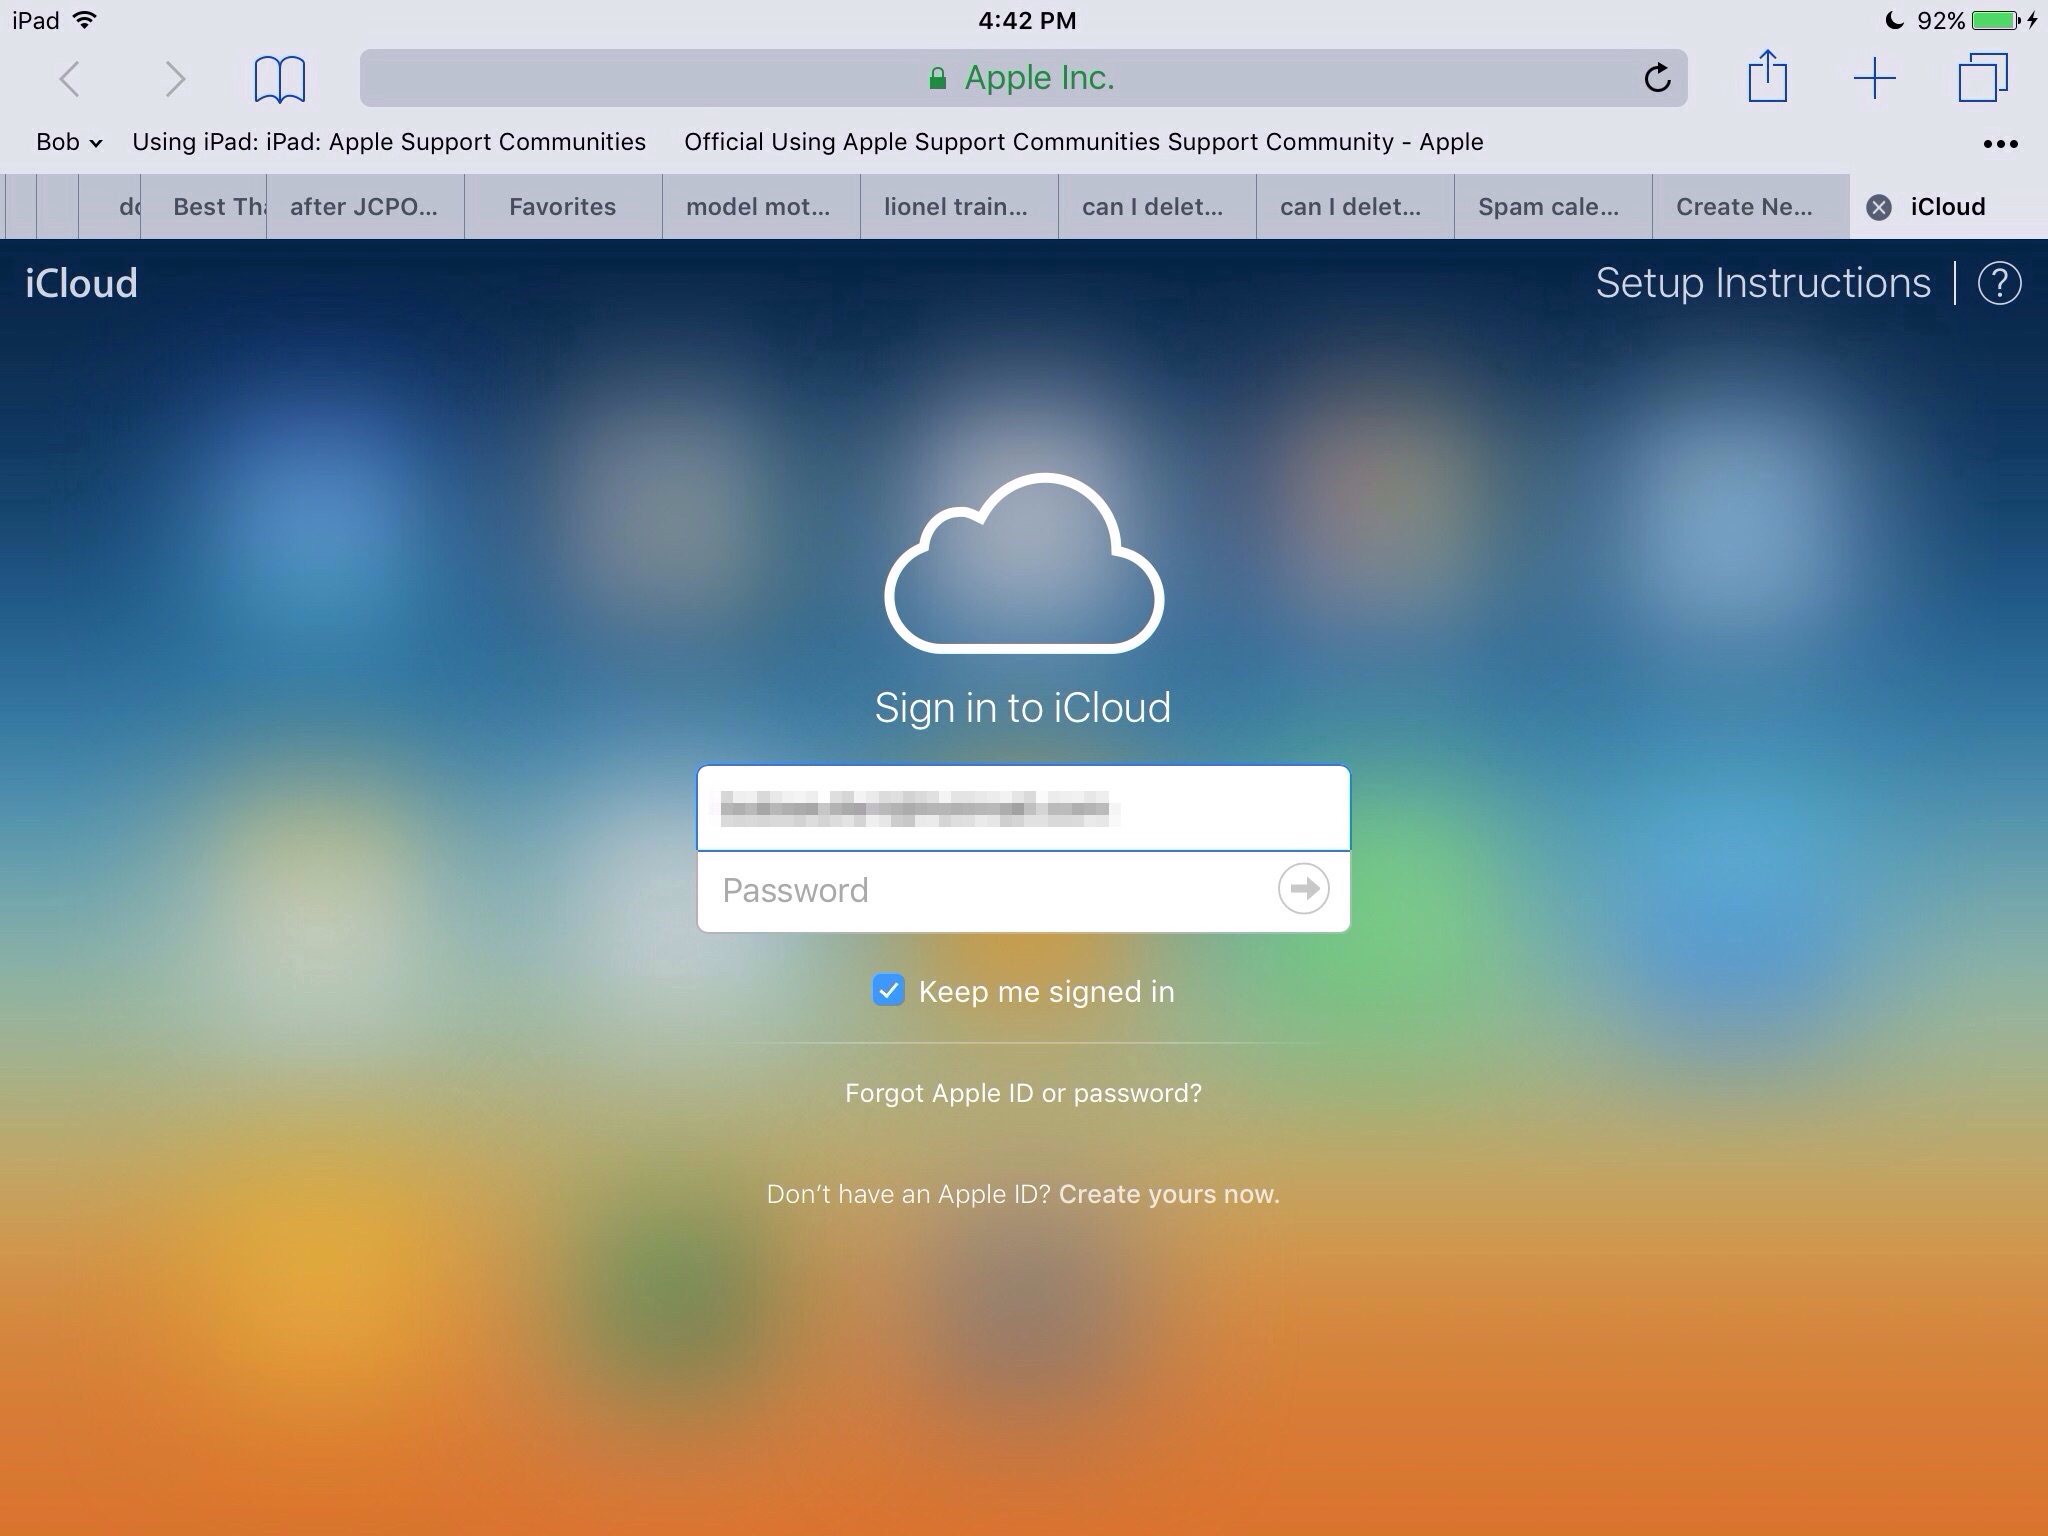Viewport: 2048px width, 1536px height.
Task: Click Create yours now link
Action: tap(1169, 1194)
